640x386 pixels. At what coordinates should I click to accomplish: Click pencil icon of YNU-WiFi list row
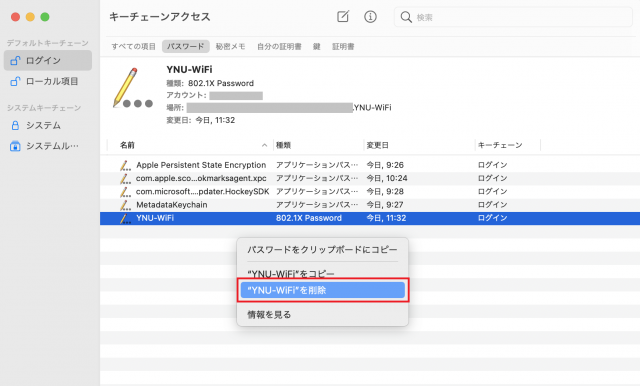pos(125,218)
